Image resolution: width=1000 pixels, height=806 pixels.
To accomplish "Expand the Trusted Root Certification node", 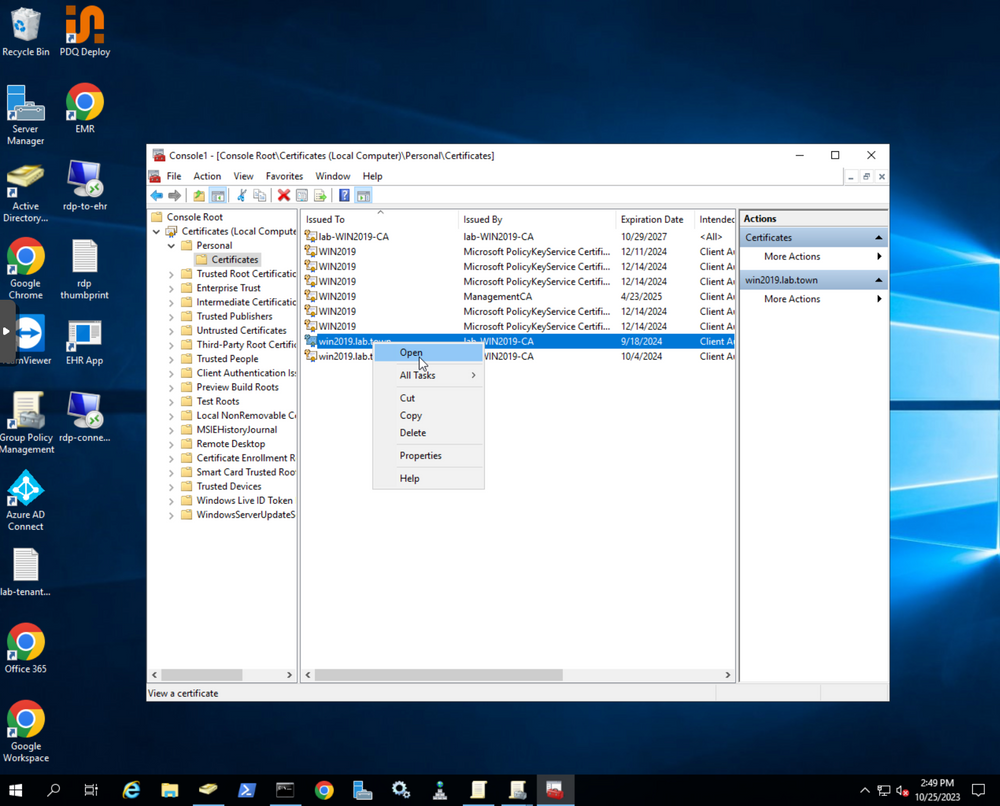I will click(170, 273).
